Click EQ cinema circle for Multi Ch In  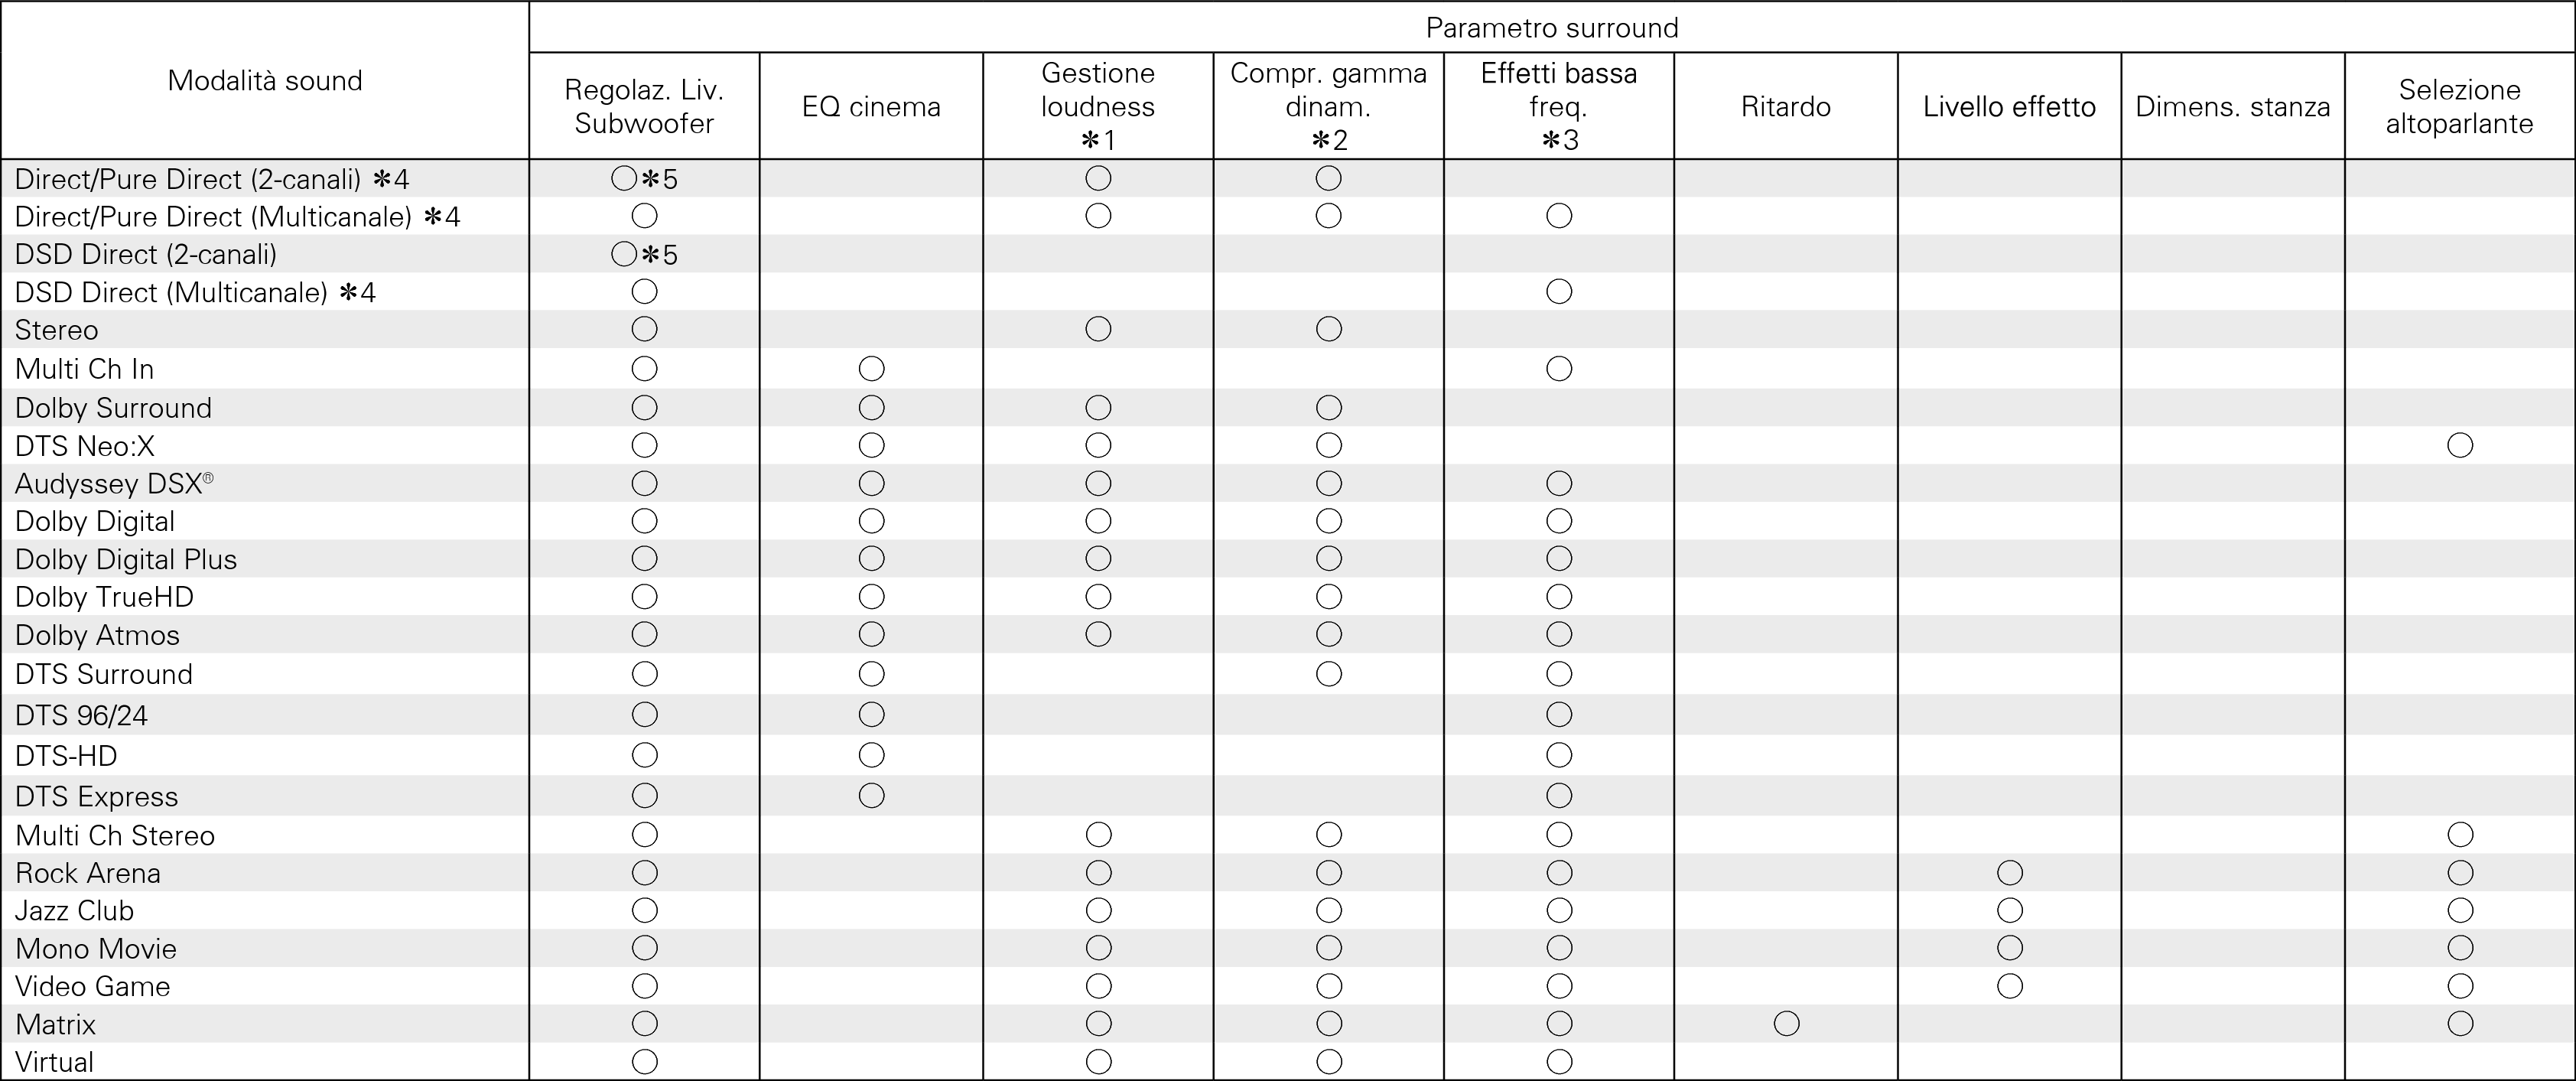[x=871, y=369]
